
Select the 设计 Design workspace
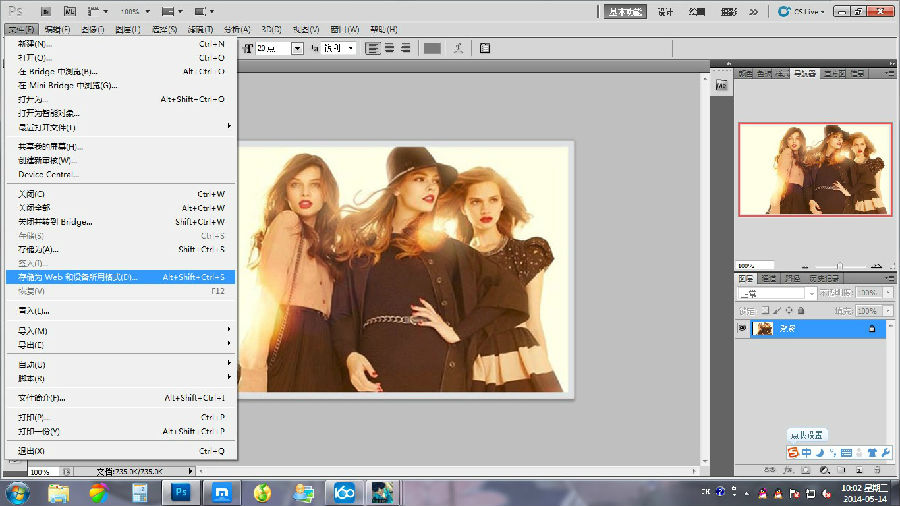pos(665,11)
